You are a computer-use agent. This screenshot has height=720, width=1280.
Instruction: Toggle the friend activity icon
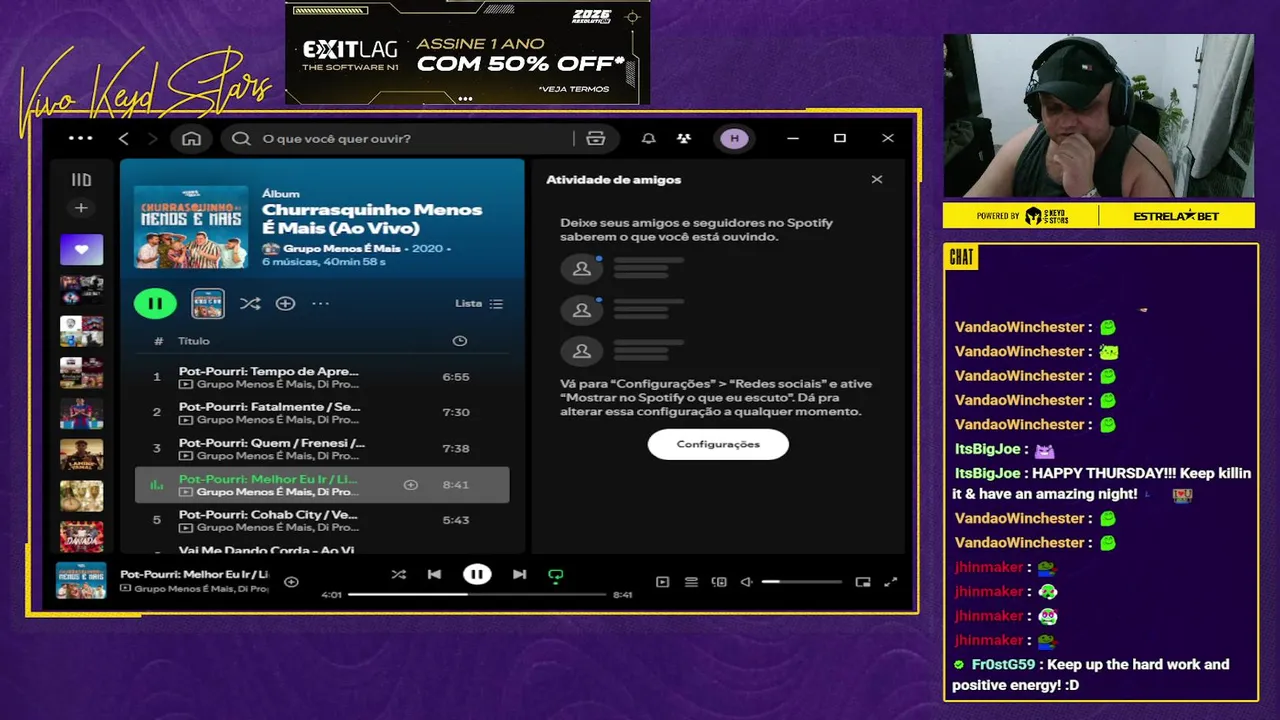click(x=684, y=139)
